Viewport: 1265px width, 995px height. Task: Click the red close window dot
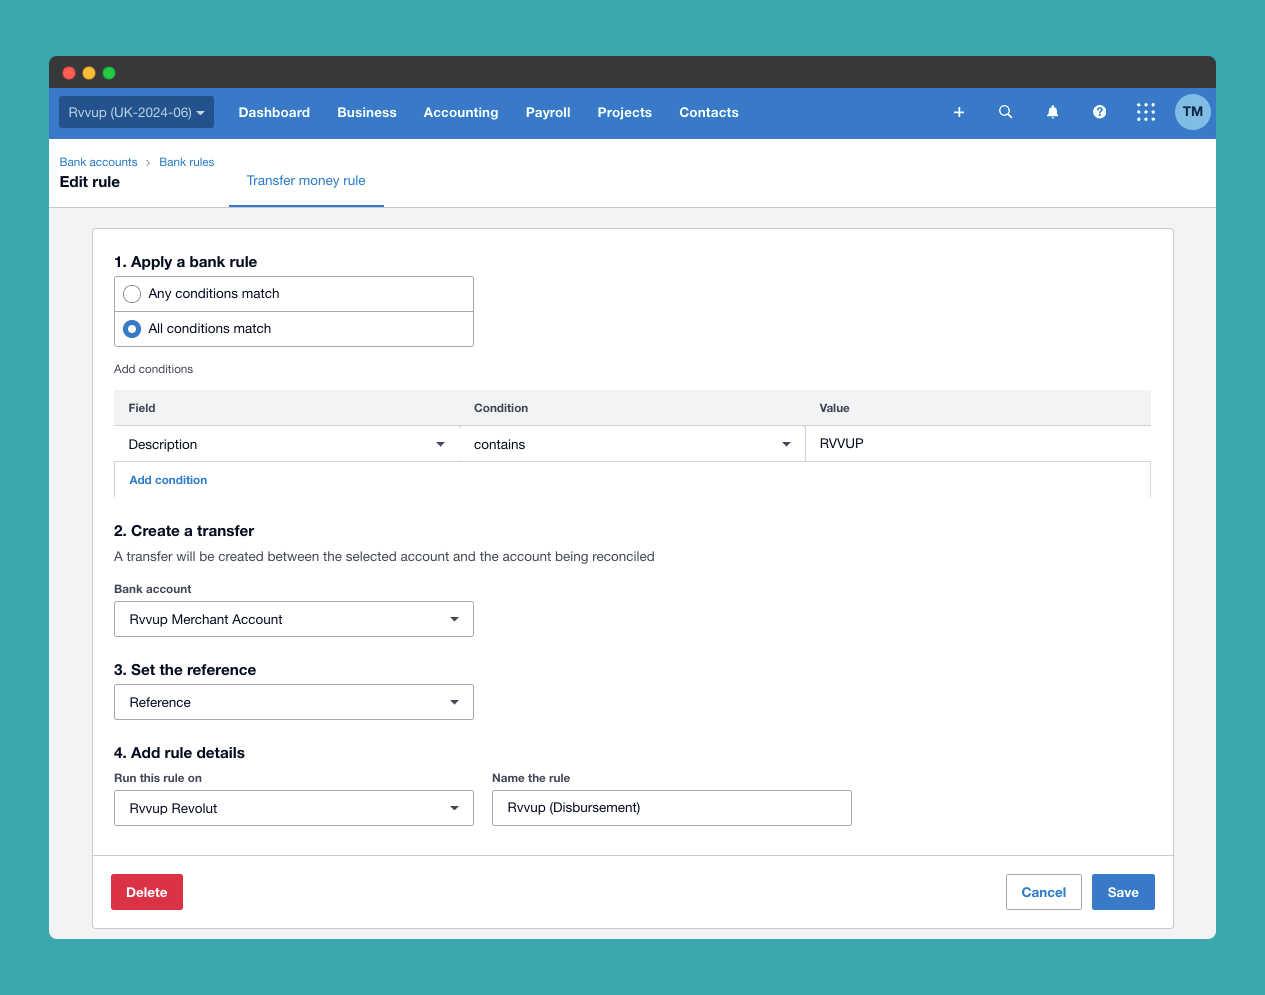(69, 73)
